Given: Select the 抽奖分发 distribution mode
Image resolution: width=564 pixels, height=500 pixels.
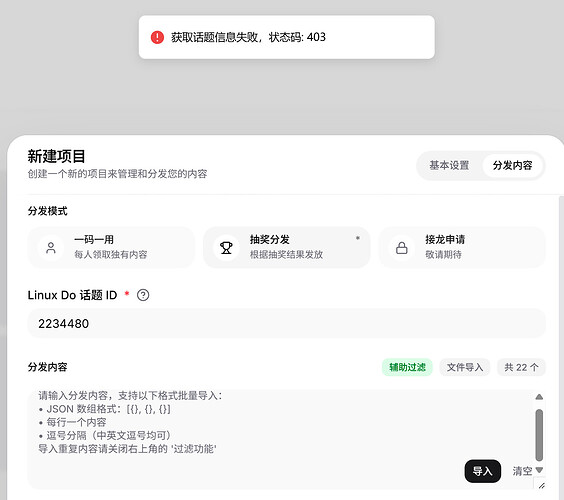Looking at the screenshot, I should click(x=287, y=247).
